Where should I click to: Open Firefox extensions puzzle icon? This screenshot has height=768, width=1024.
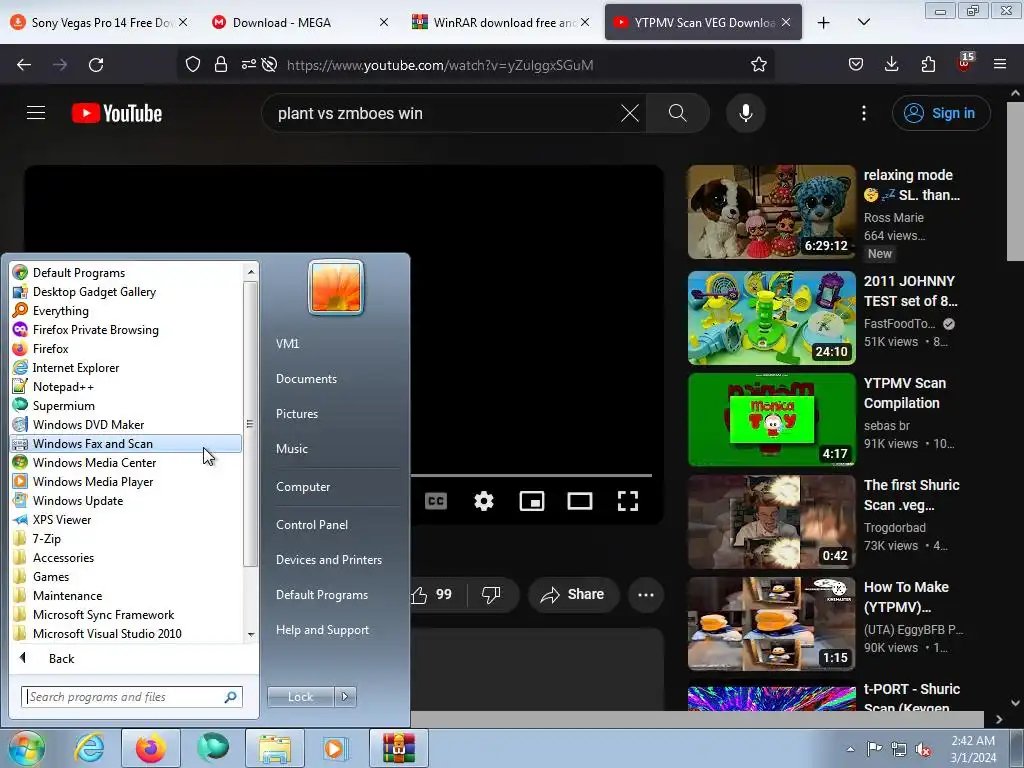pyautogui.click(x=928, y=64)
